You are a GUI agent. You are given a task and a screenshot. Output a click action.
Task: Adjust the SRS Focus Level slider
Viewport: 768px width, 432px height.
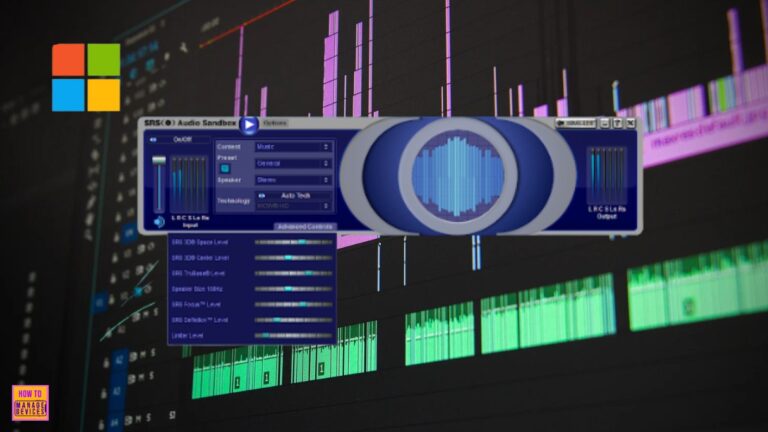[293, 304]
